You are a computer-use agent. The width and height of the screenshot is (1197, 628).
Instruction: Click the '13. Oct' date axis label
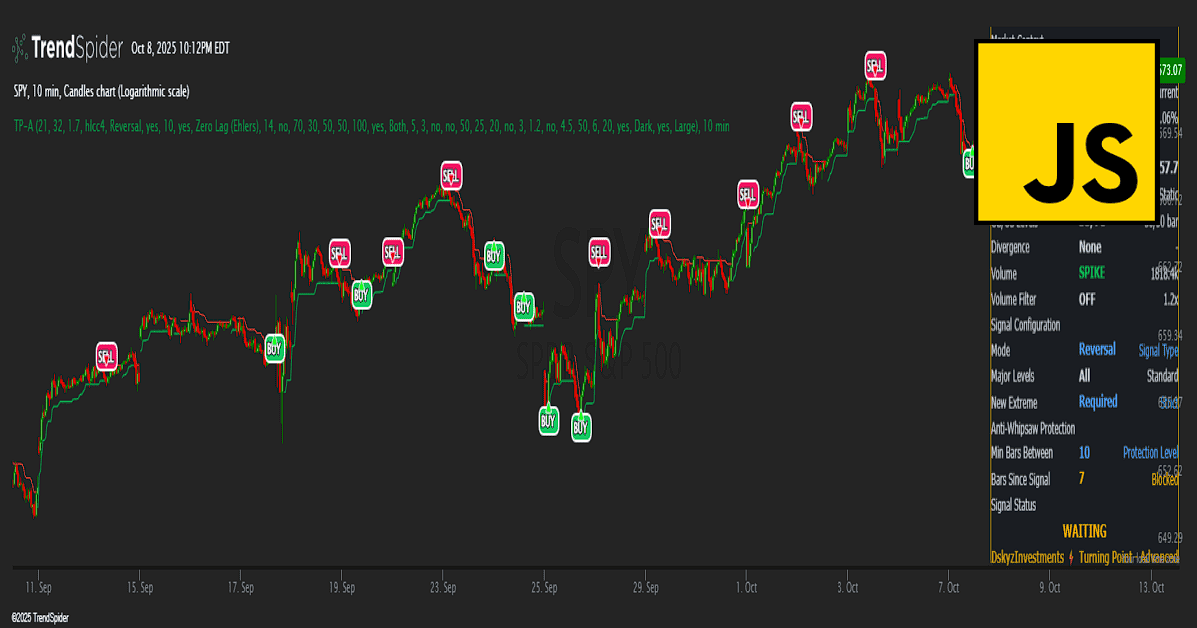point(1151,588)
